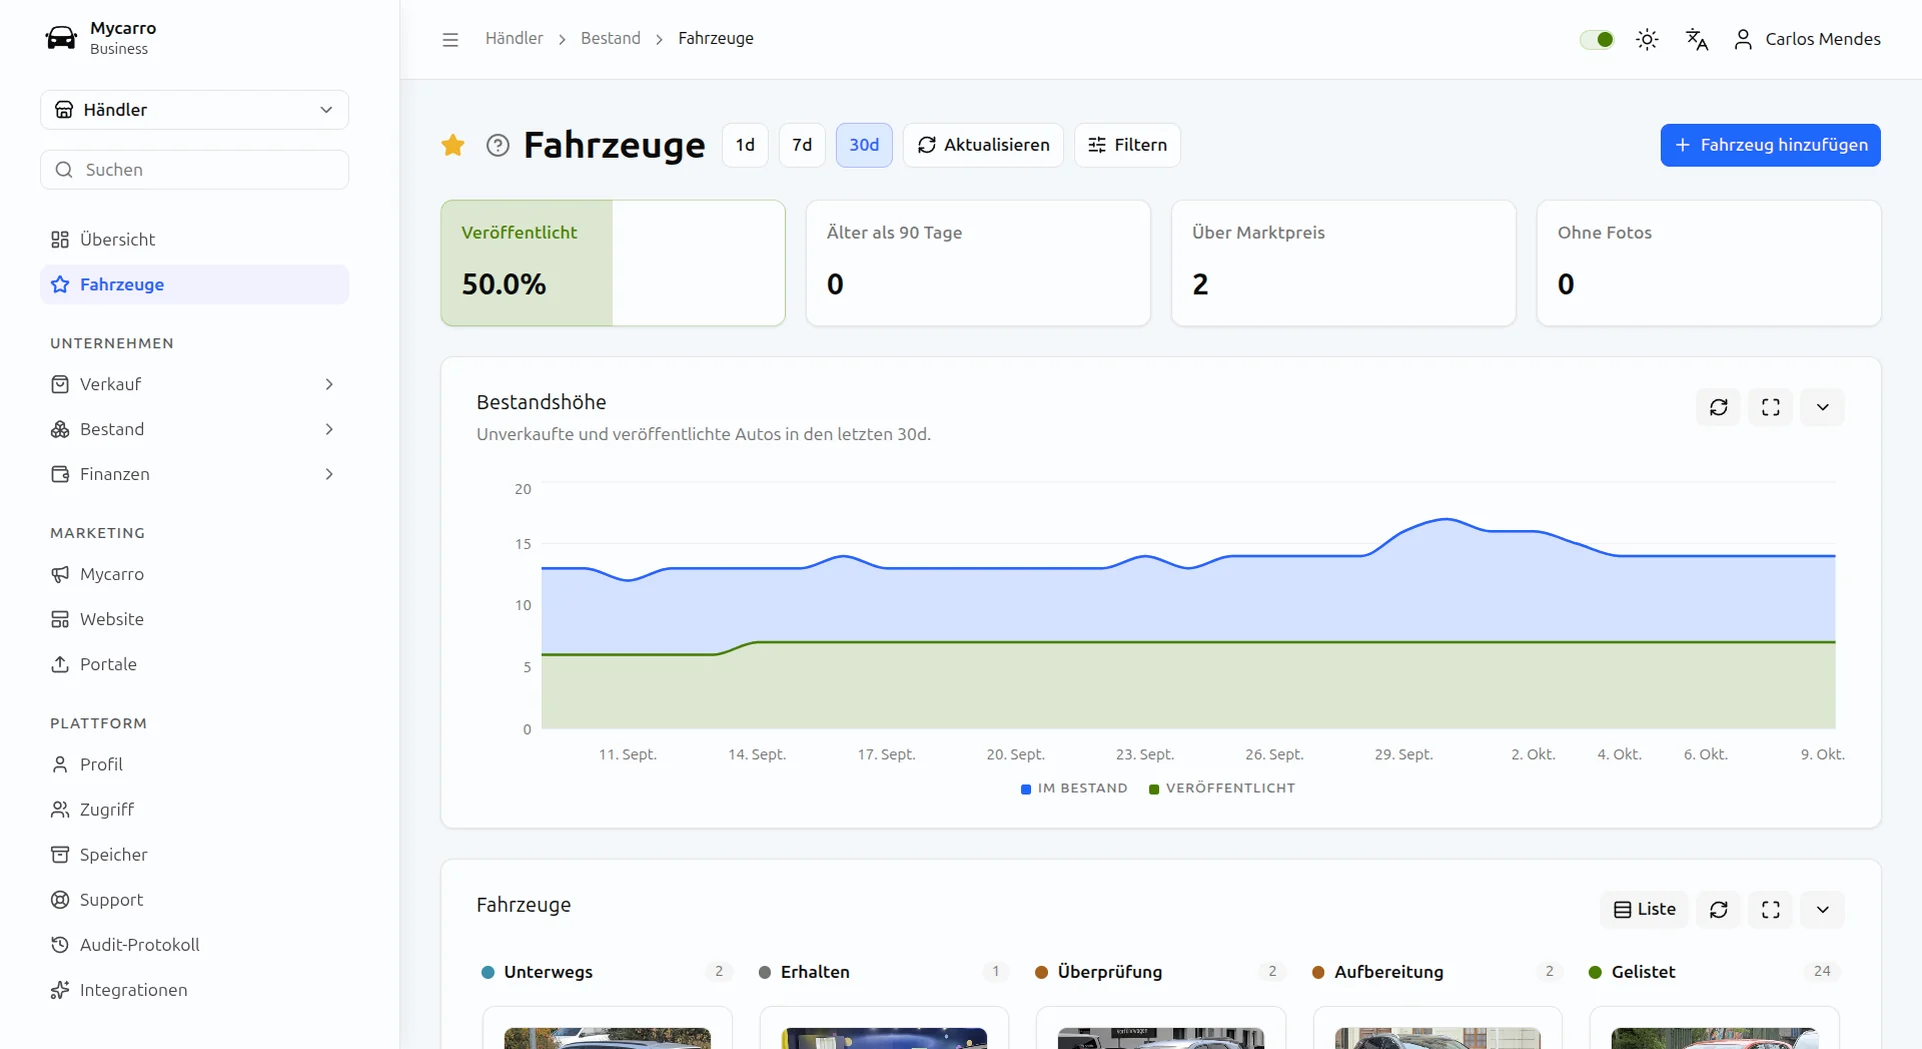This screenshot has width=1922, height=1049.
Task: Toggle Veröffentlicht legend series
Action: click(x=1222, y=788)
